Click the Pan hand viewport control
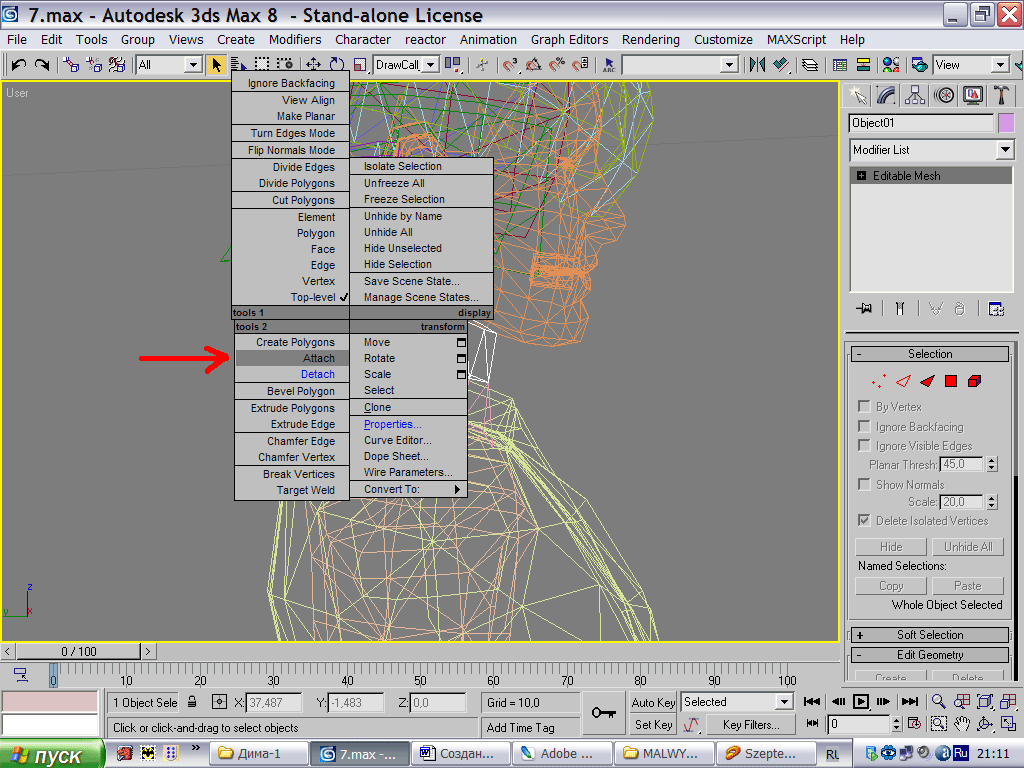 point(962,724)
